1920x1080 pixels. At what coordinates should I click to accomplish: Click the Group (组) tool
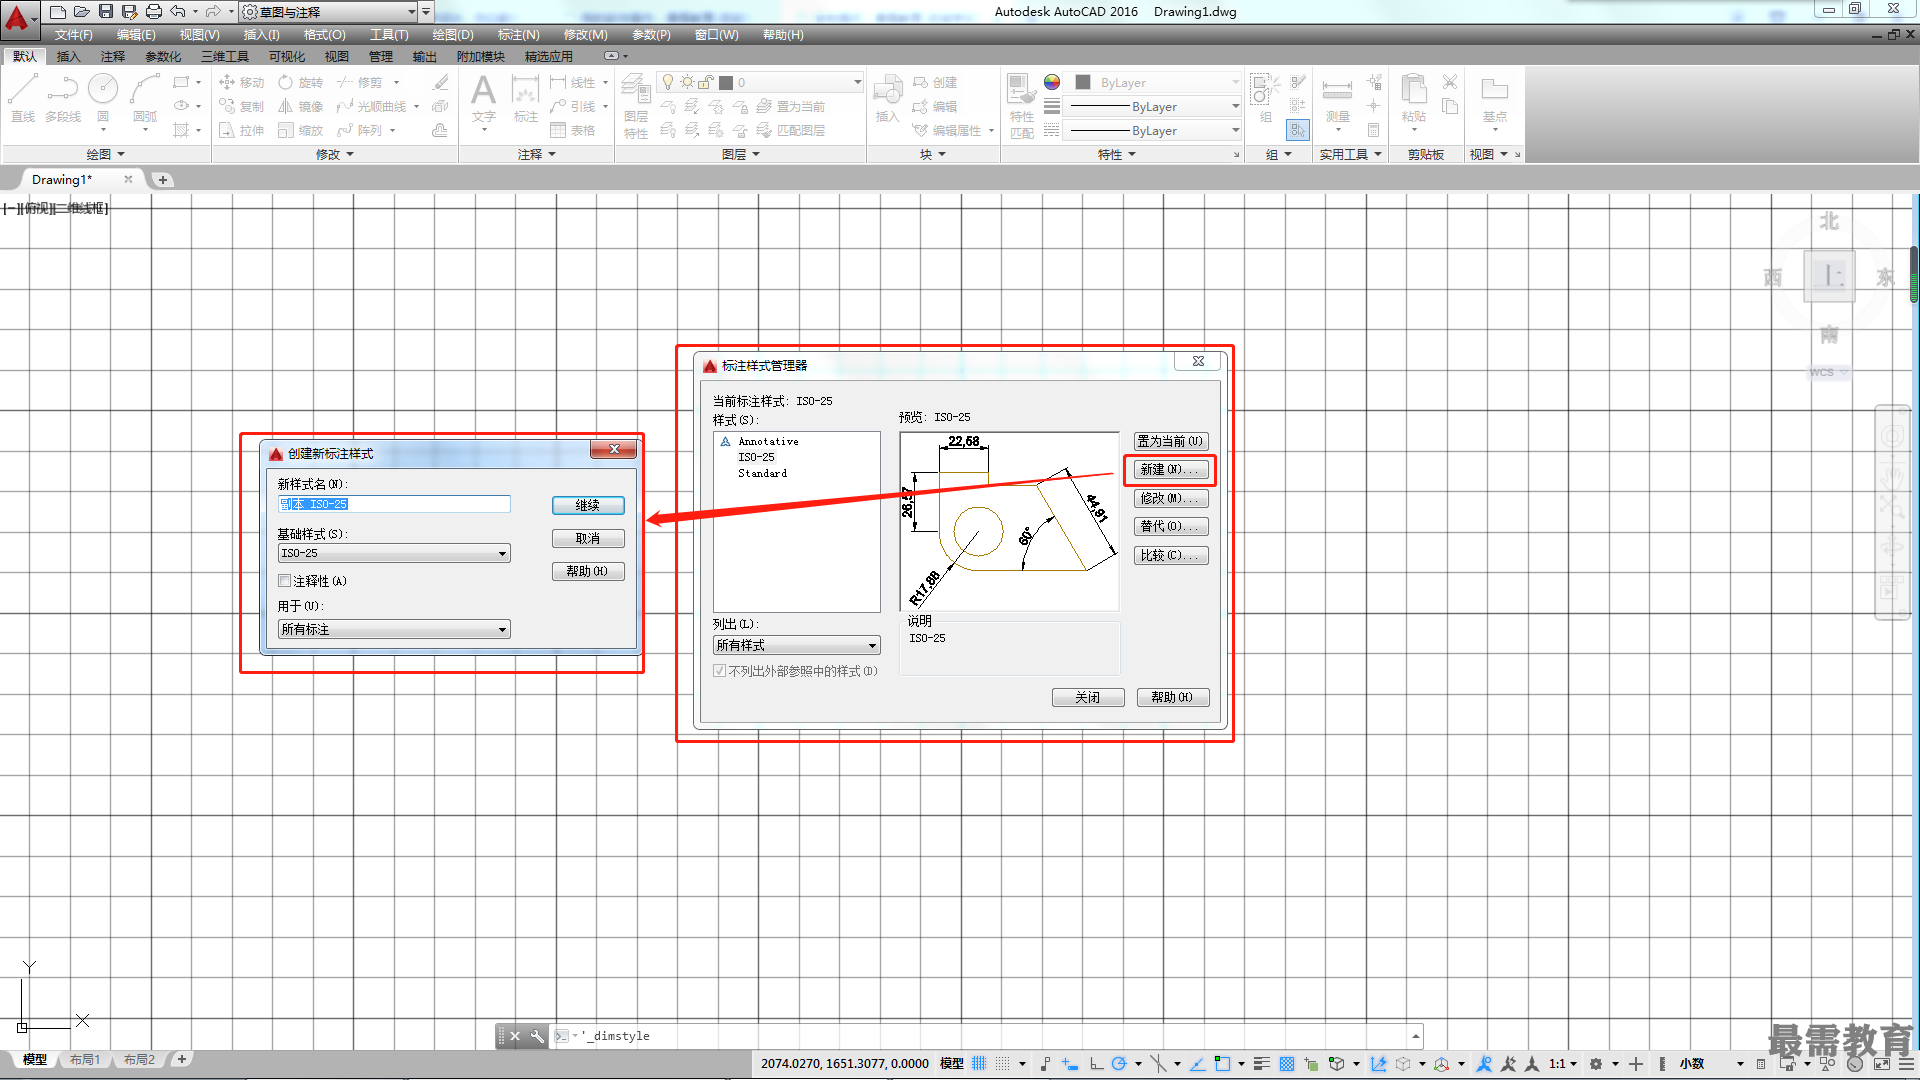(1265, 99)
